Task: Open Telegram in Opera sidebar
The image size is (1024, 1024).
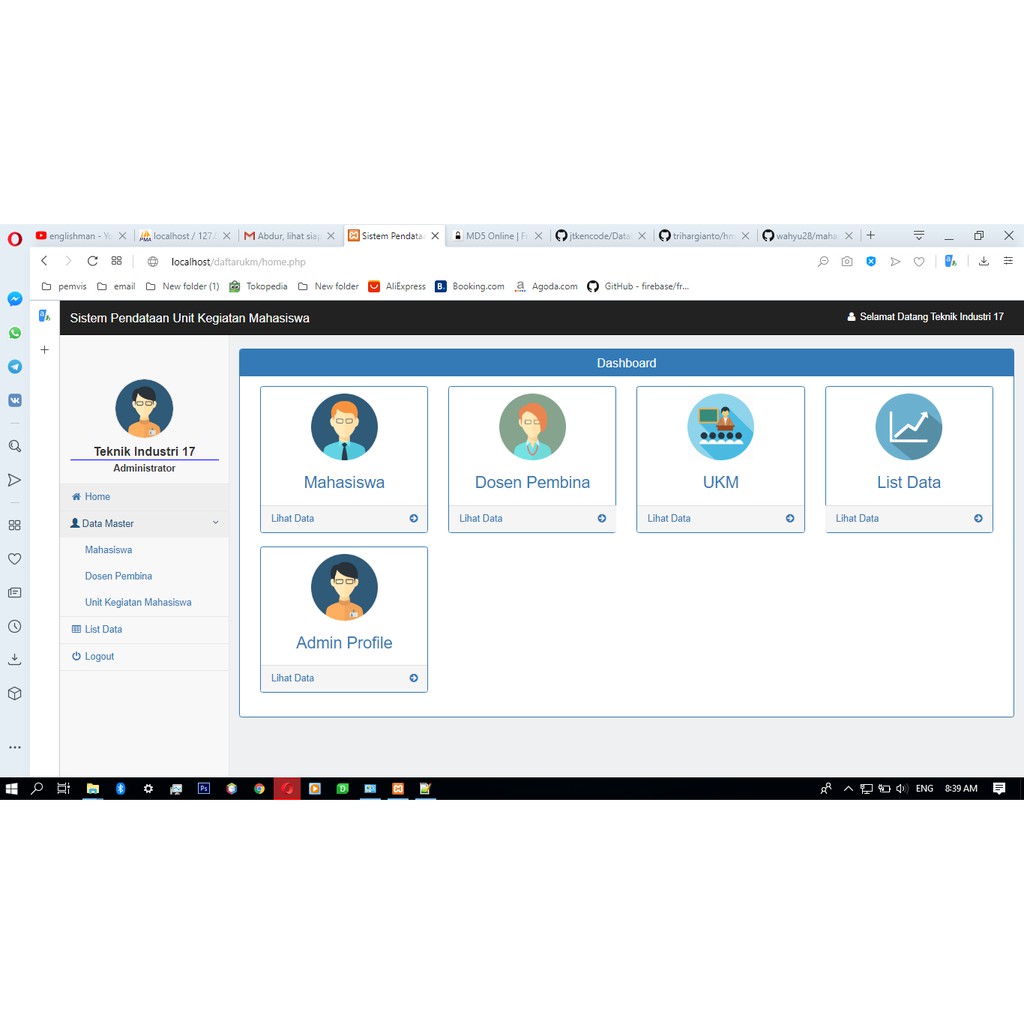Action: 15,366
